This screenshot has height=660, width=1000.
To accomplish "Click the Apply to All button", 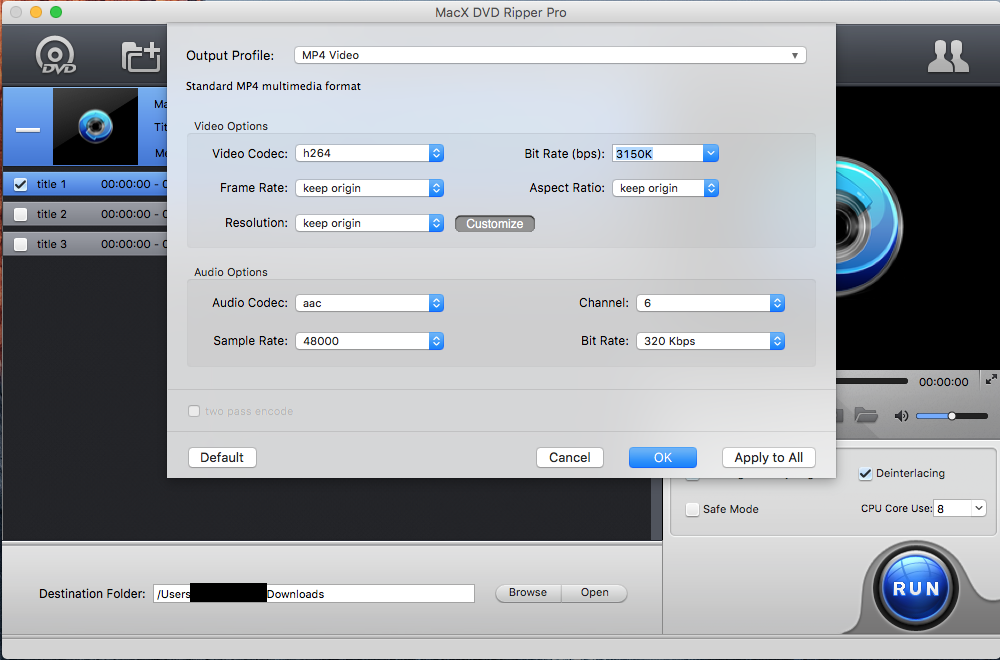I will point(768,458).
